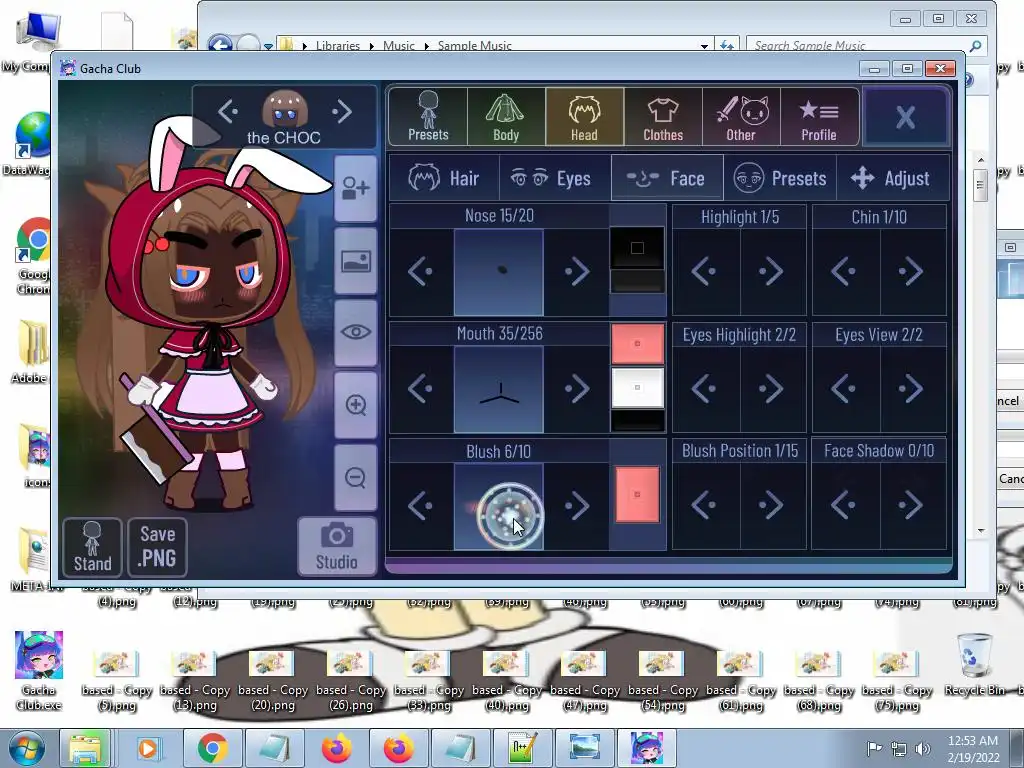1024x768 pixels.
Task: Toggle Eyes Highlight with left arrow
Action: 705,389
